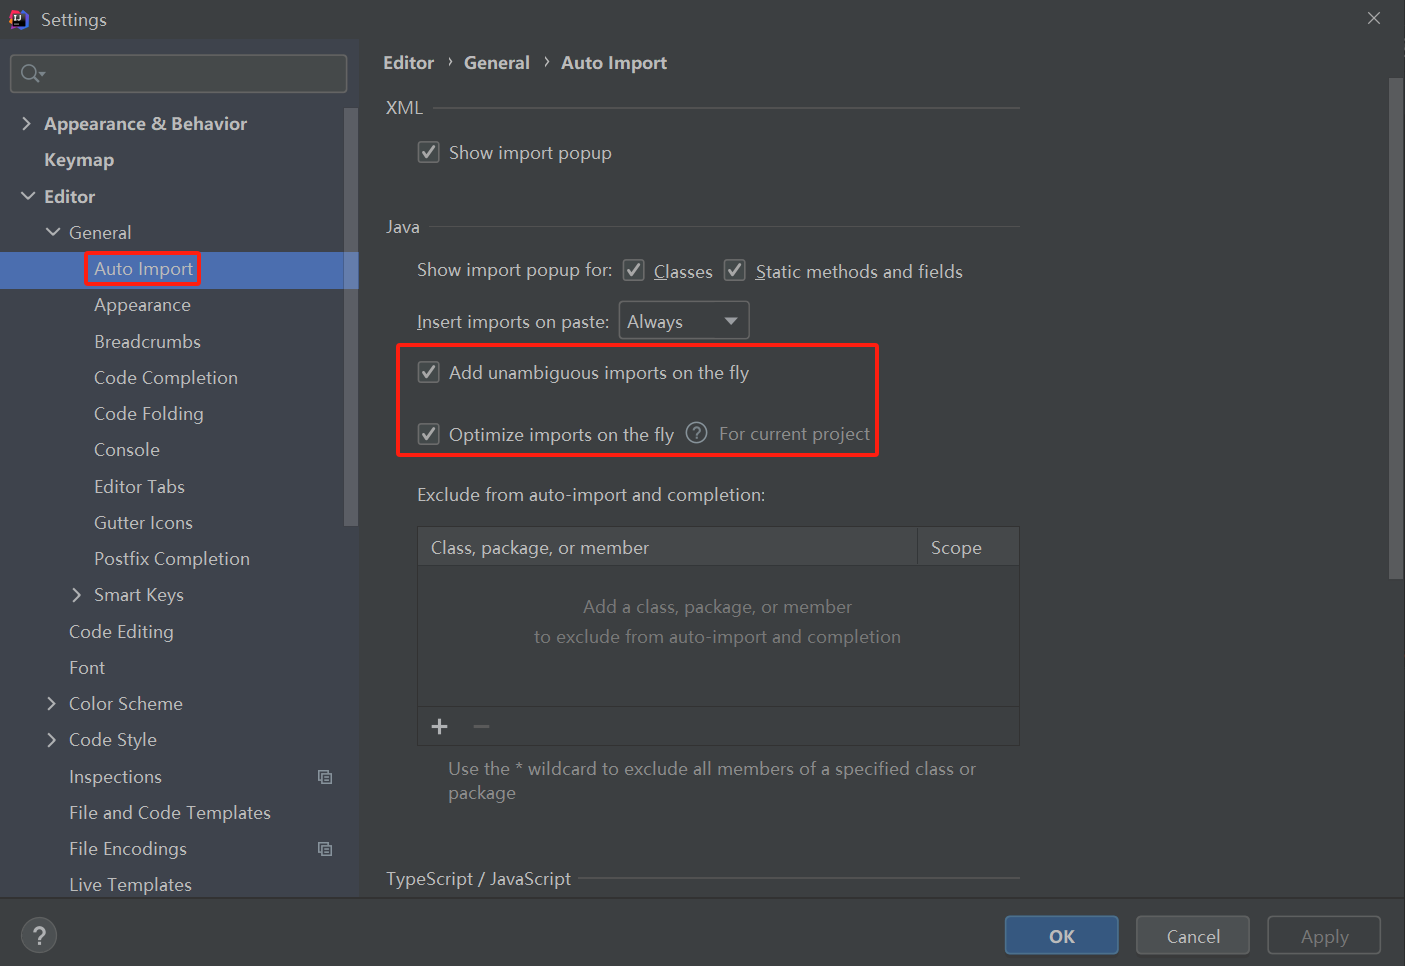Expand the Smart Keys tree node
This screenshot has width=1405, height=966.
coord(77,595)
